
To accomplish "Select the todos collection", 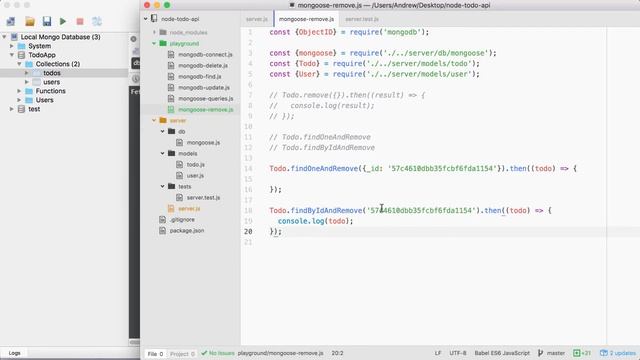I will tap(51, 73).
